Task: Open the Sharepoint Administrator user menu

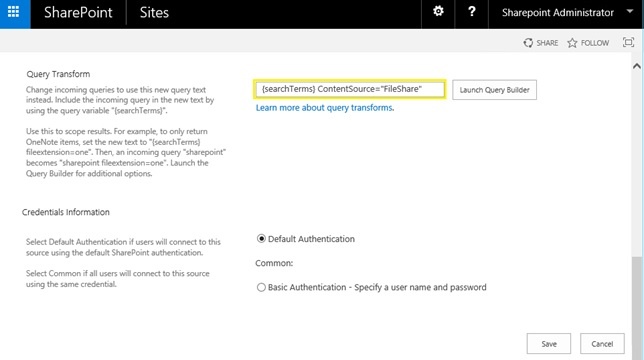Action: click(558, 13)
